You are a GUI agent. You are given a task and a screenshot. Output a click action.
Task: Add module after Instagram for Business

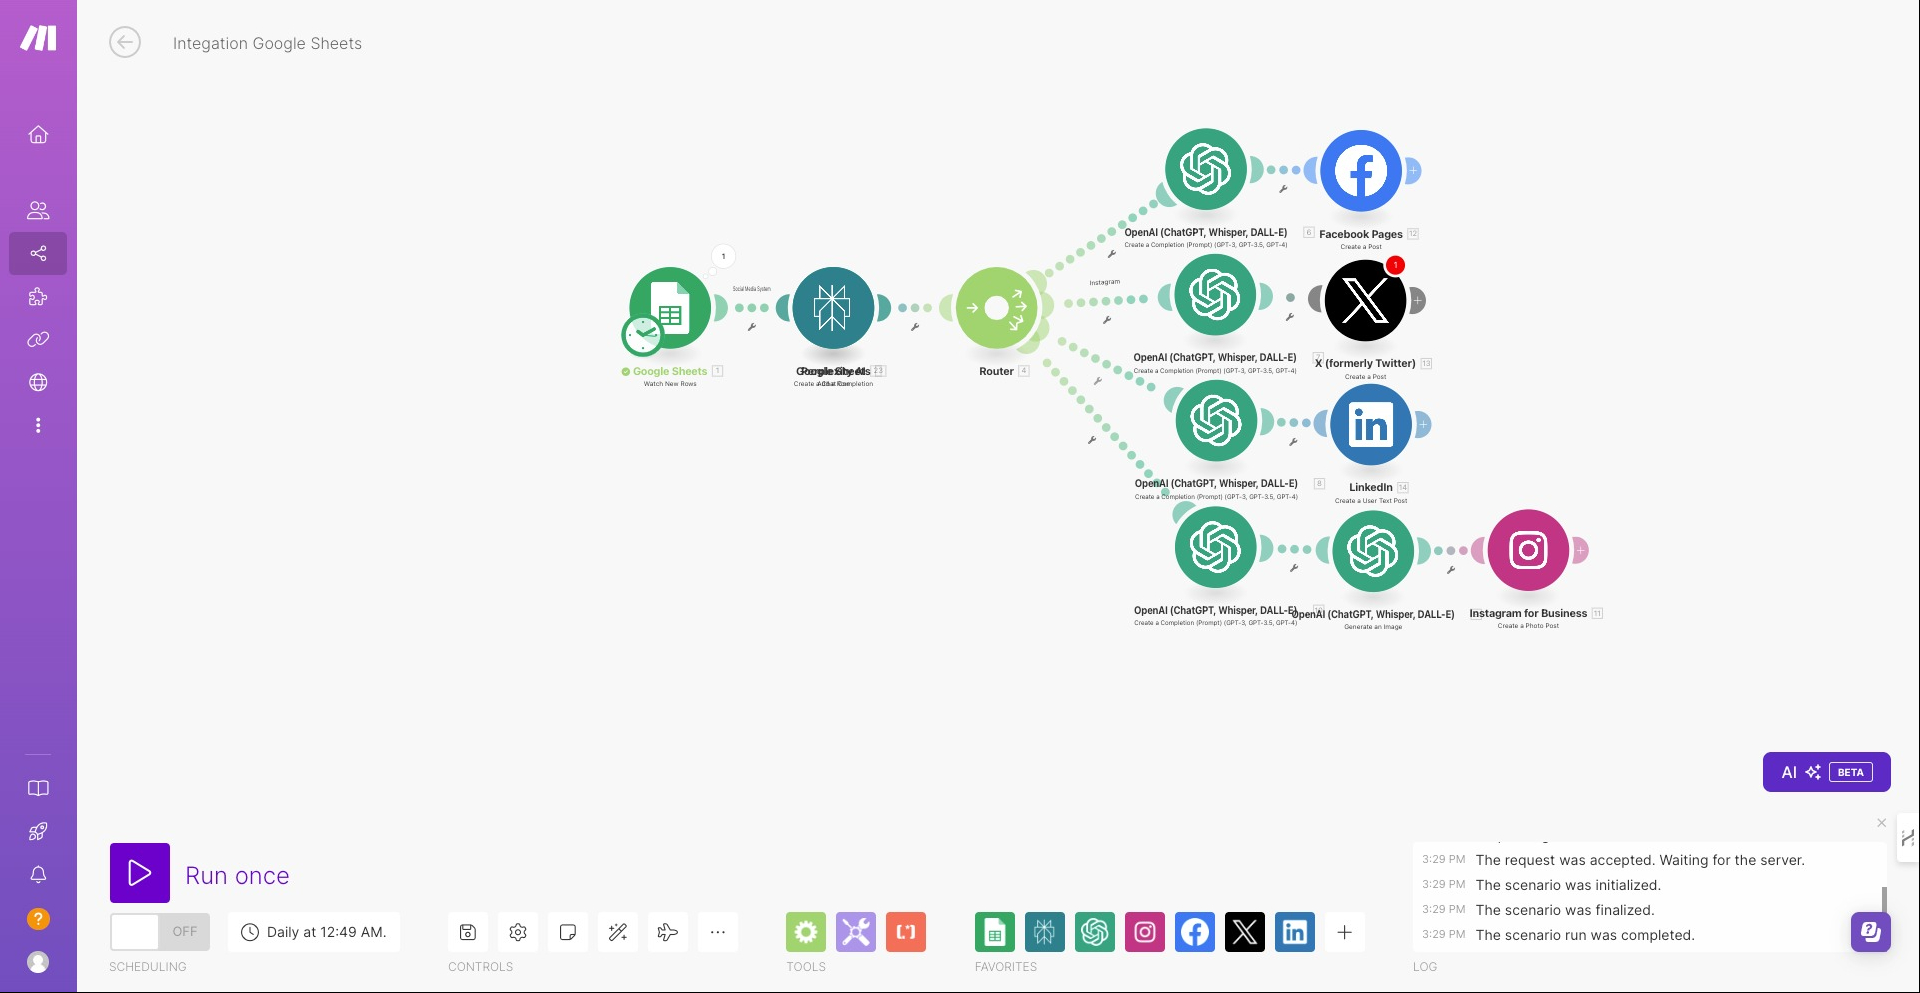coord(1580,550)
